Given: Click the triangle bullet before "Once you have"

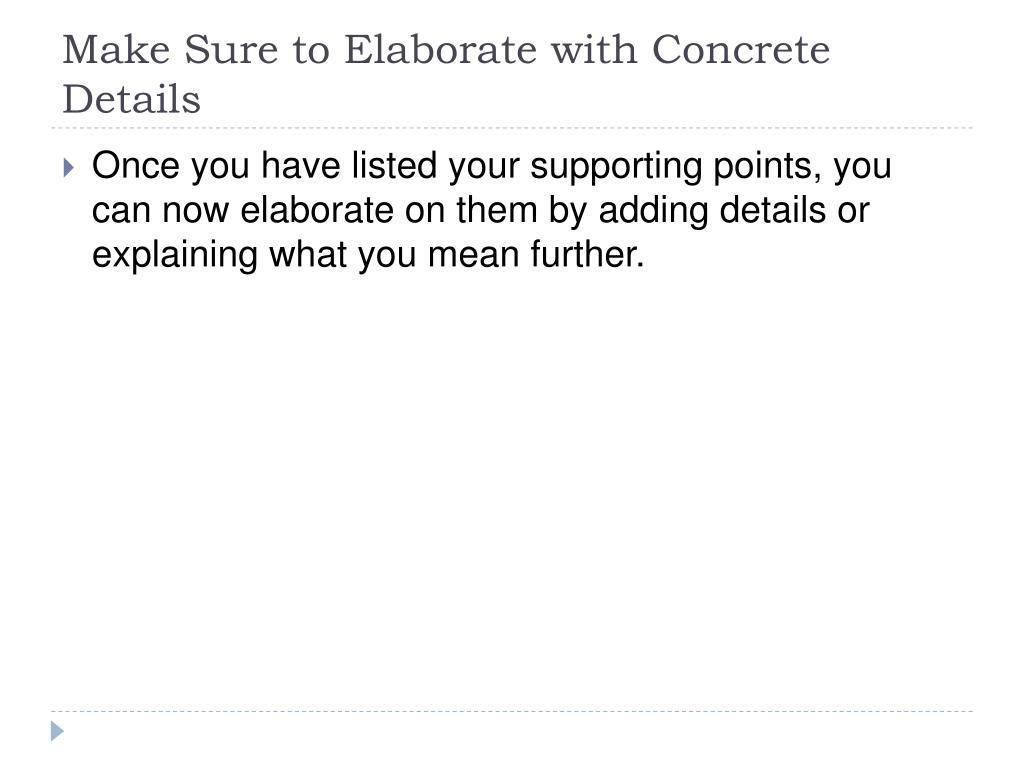Looking at the screenshot, I should pos(69,168).
